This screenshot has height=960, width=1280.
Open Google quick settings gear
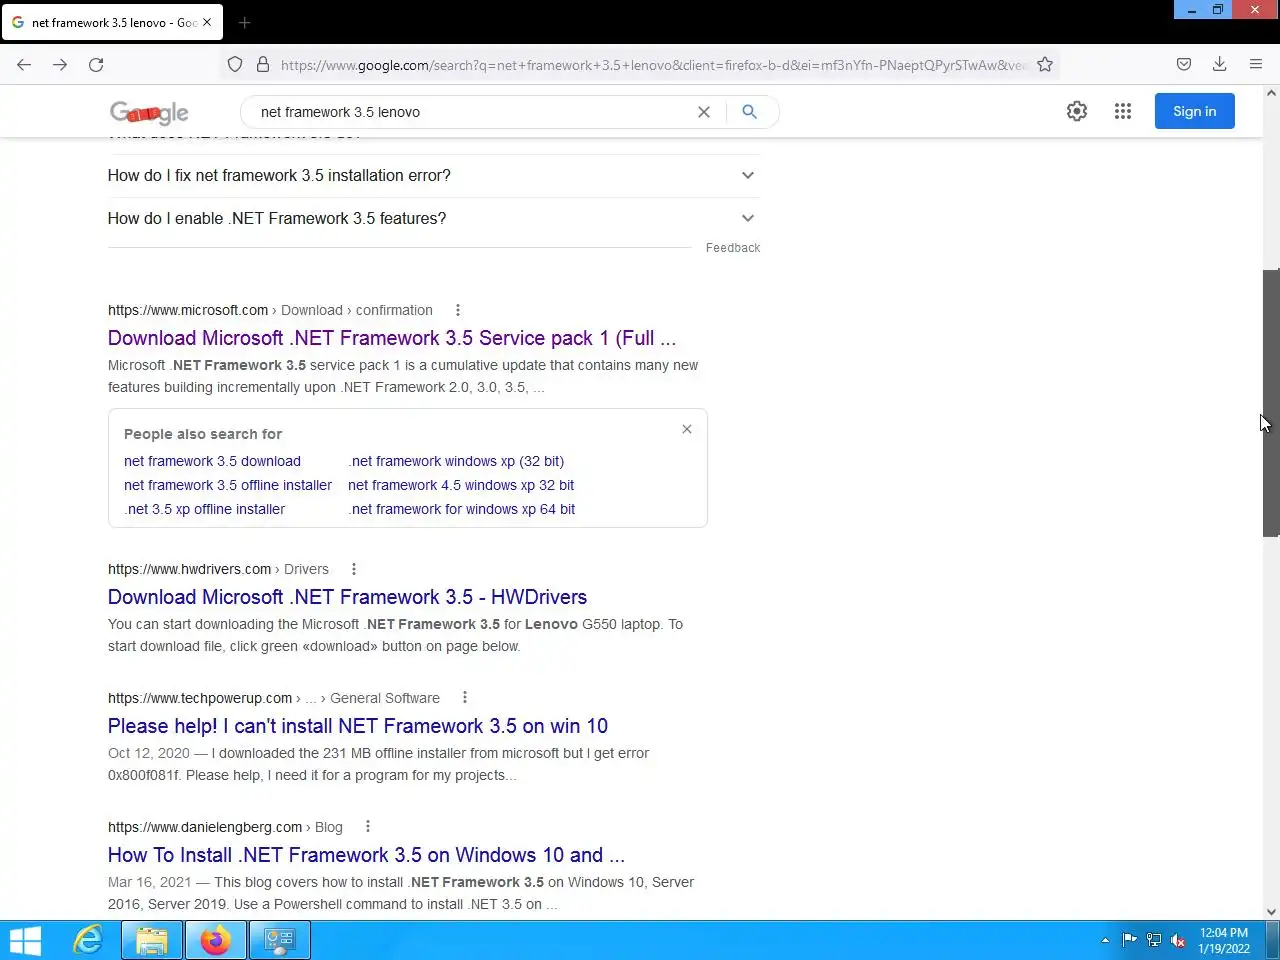[x=1077, y=111]
